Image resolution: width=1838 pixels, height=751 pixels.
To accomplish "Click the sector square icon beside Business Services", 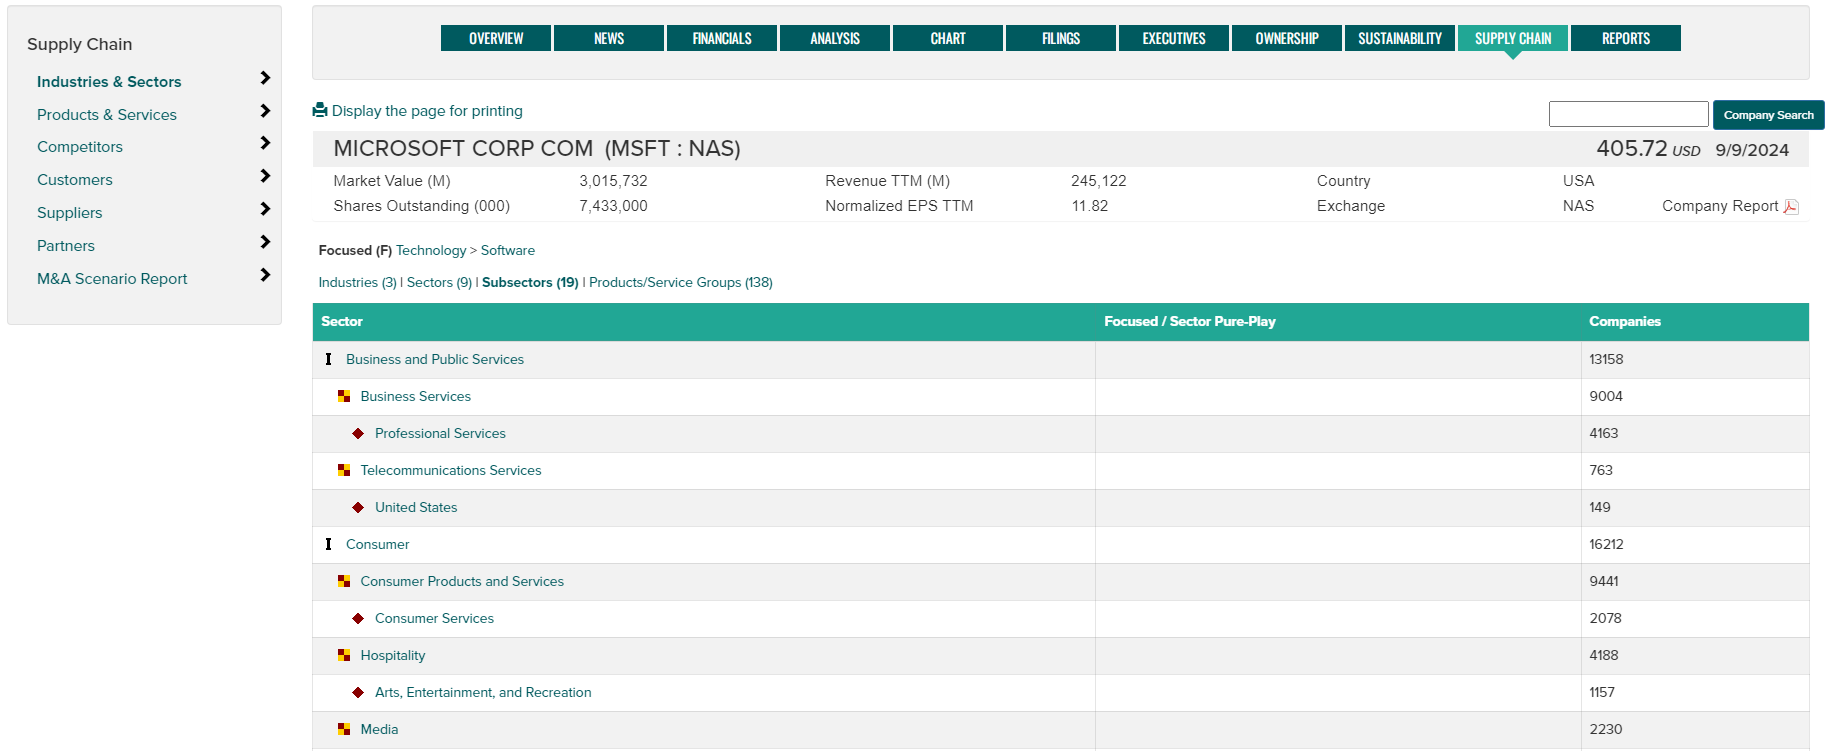I will 344,396.
